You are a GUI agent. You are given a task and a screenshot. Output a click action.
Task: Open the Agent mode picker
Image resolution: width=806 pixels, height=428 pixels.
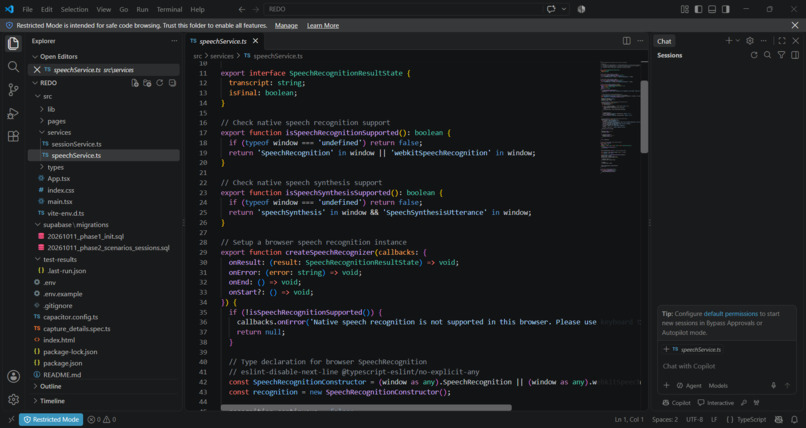[x=689, y=385]
